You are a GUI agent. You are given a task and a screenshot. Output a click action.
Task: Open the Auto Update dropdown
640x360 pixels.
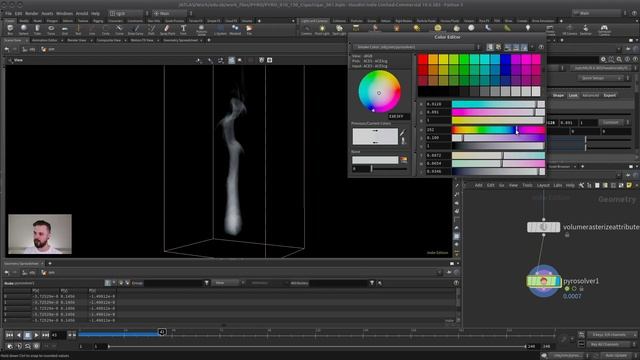(618, 356)
